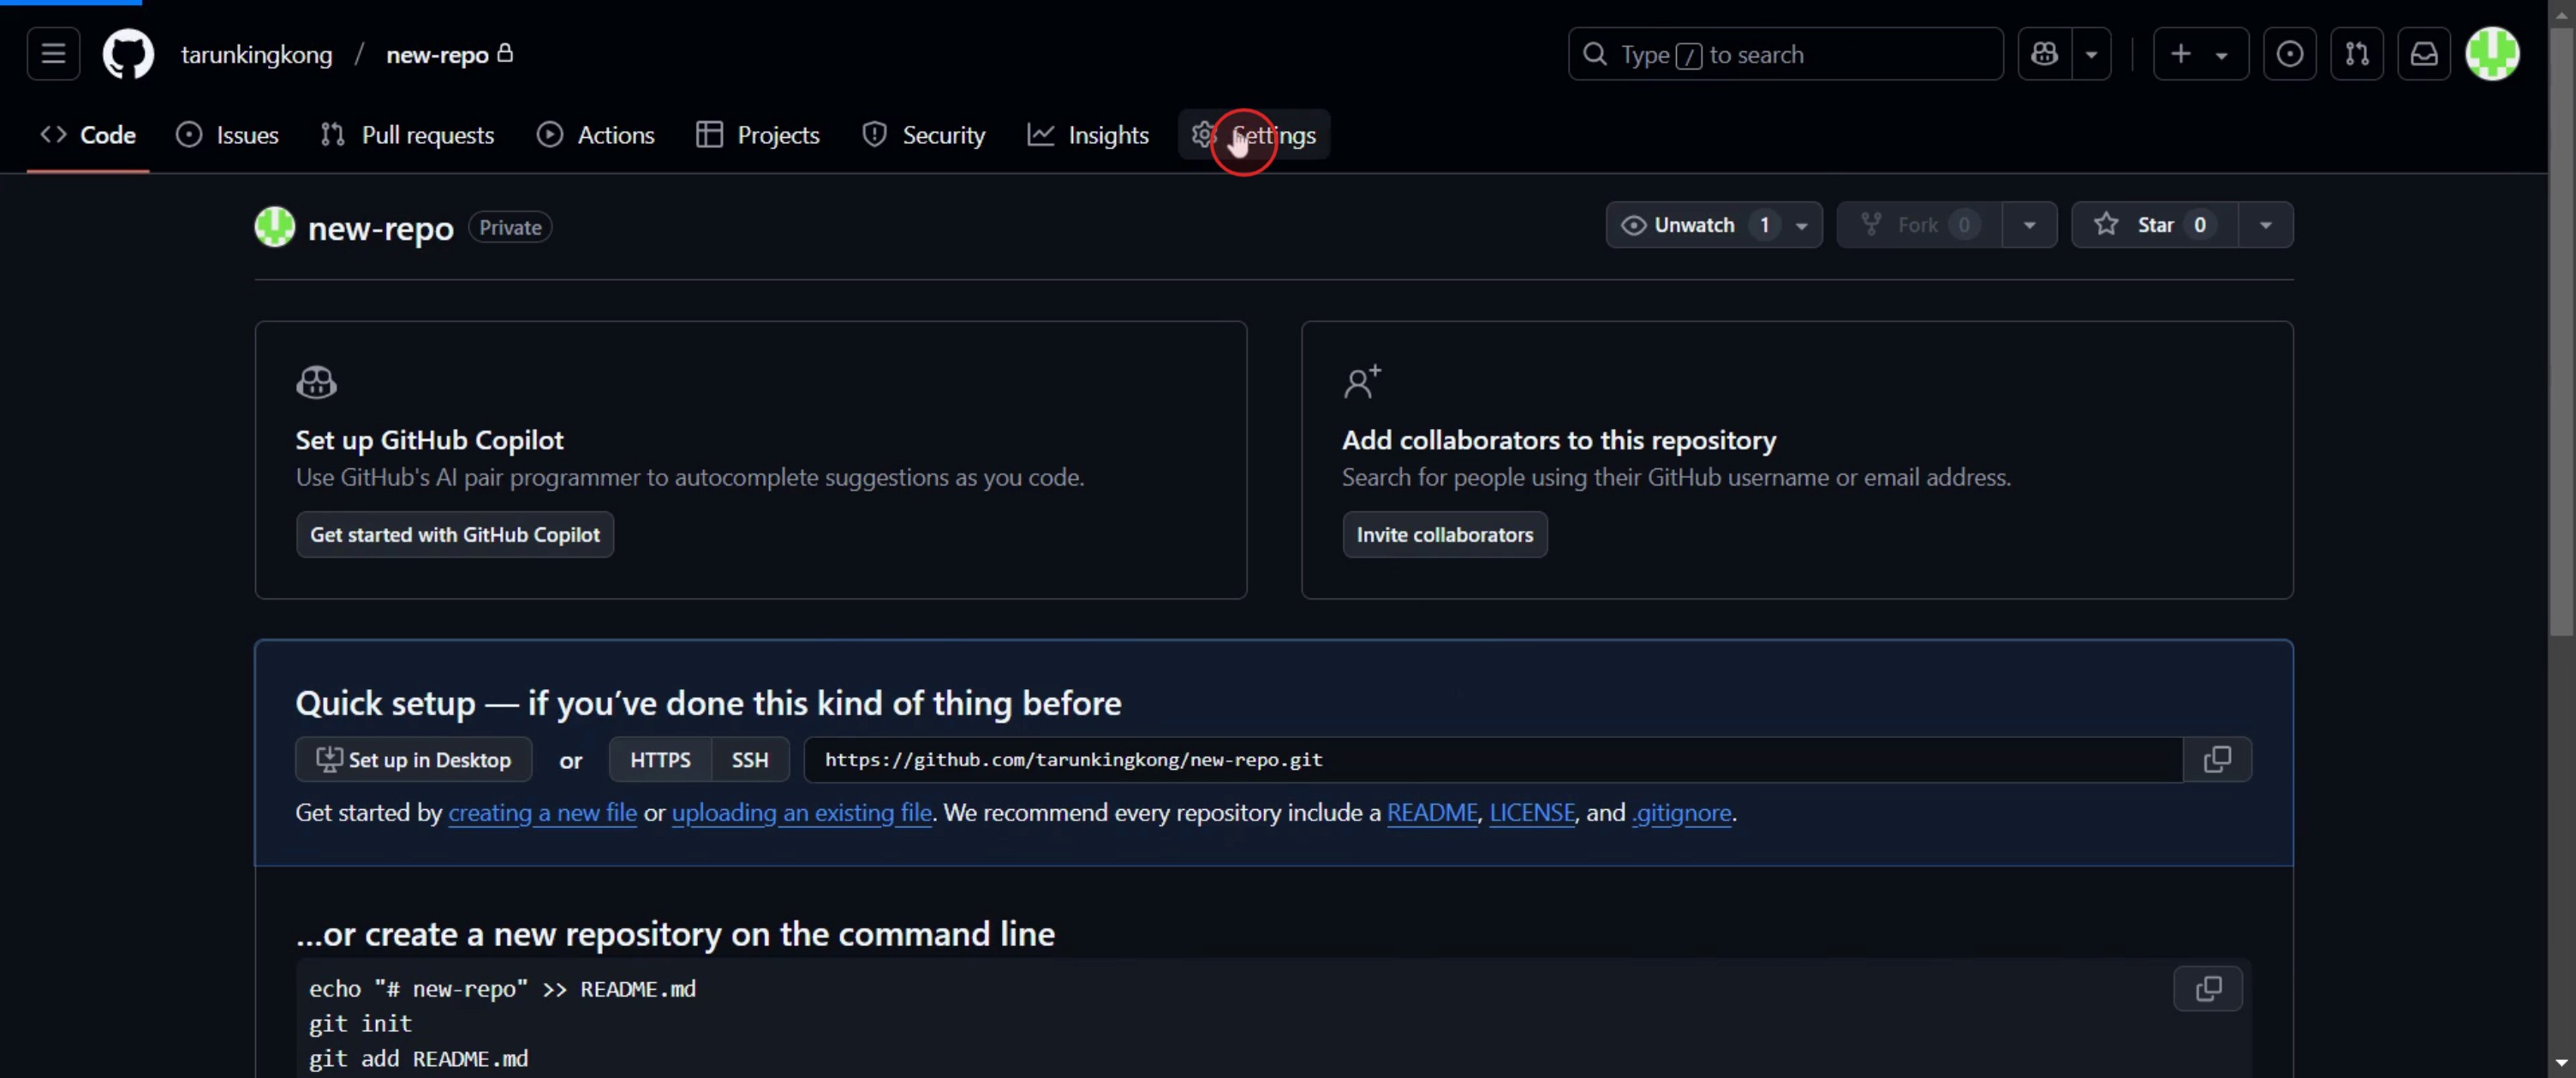
Task: Open the pull requests icon in header
Action: [x=2356, y=54]
